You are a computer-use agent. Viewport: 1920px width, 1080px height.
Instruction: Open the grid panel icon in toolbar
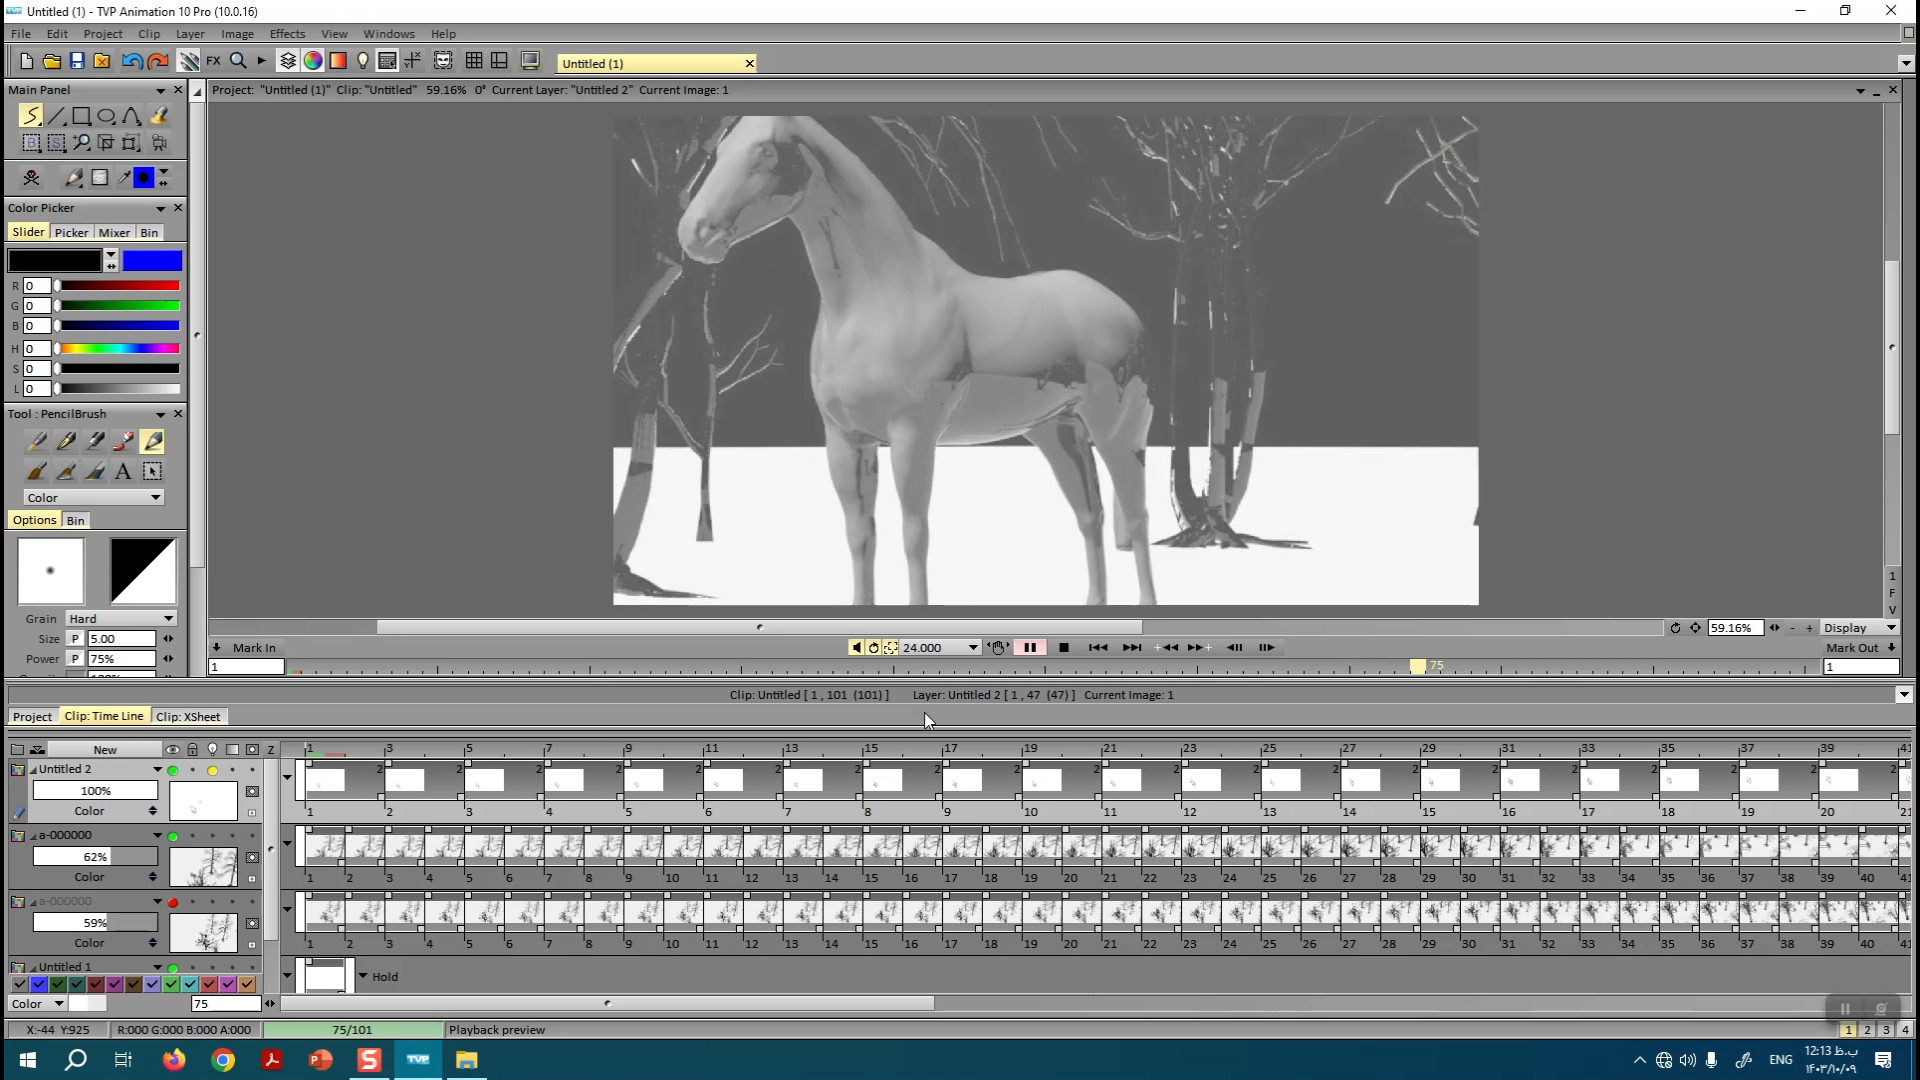[474, 61]
